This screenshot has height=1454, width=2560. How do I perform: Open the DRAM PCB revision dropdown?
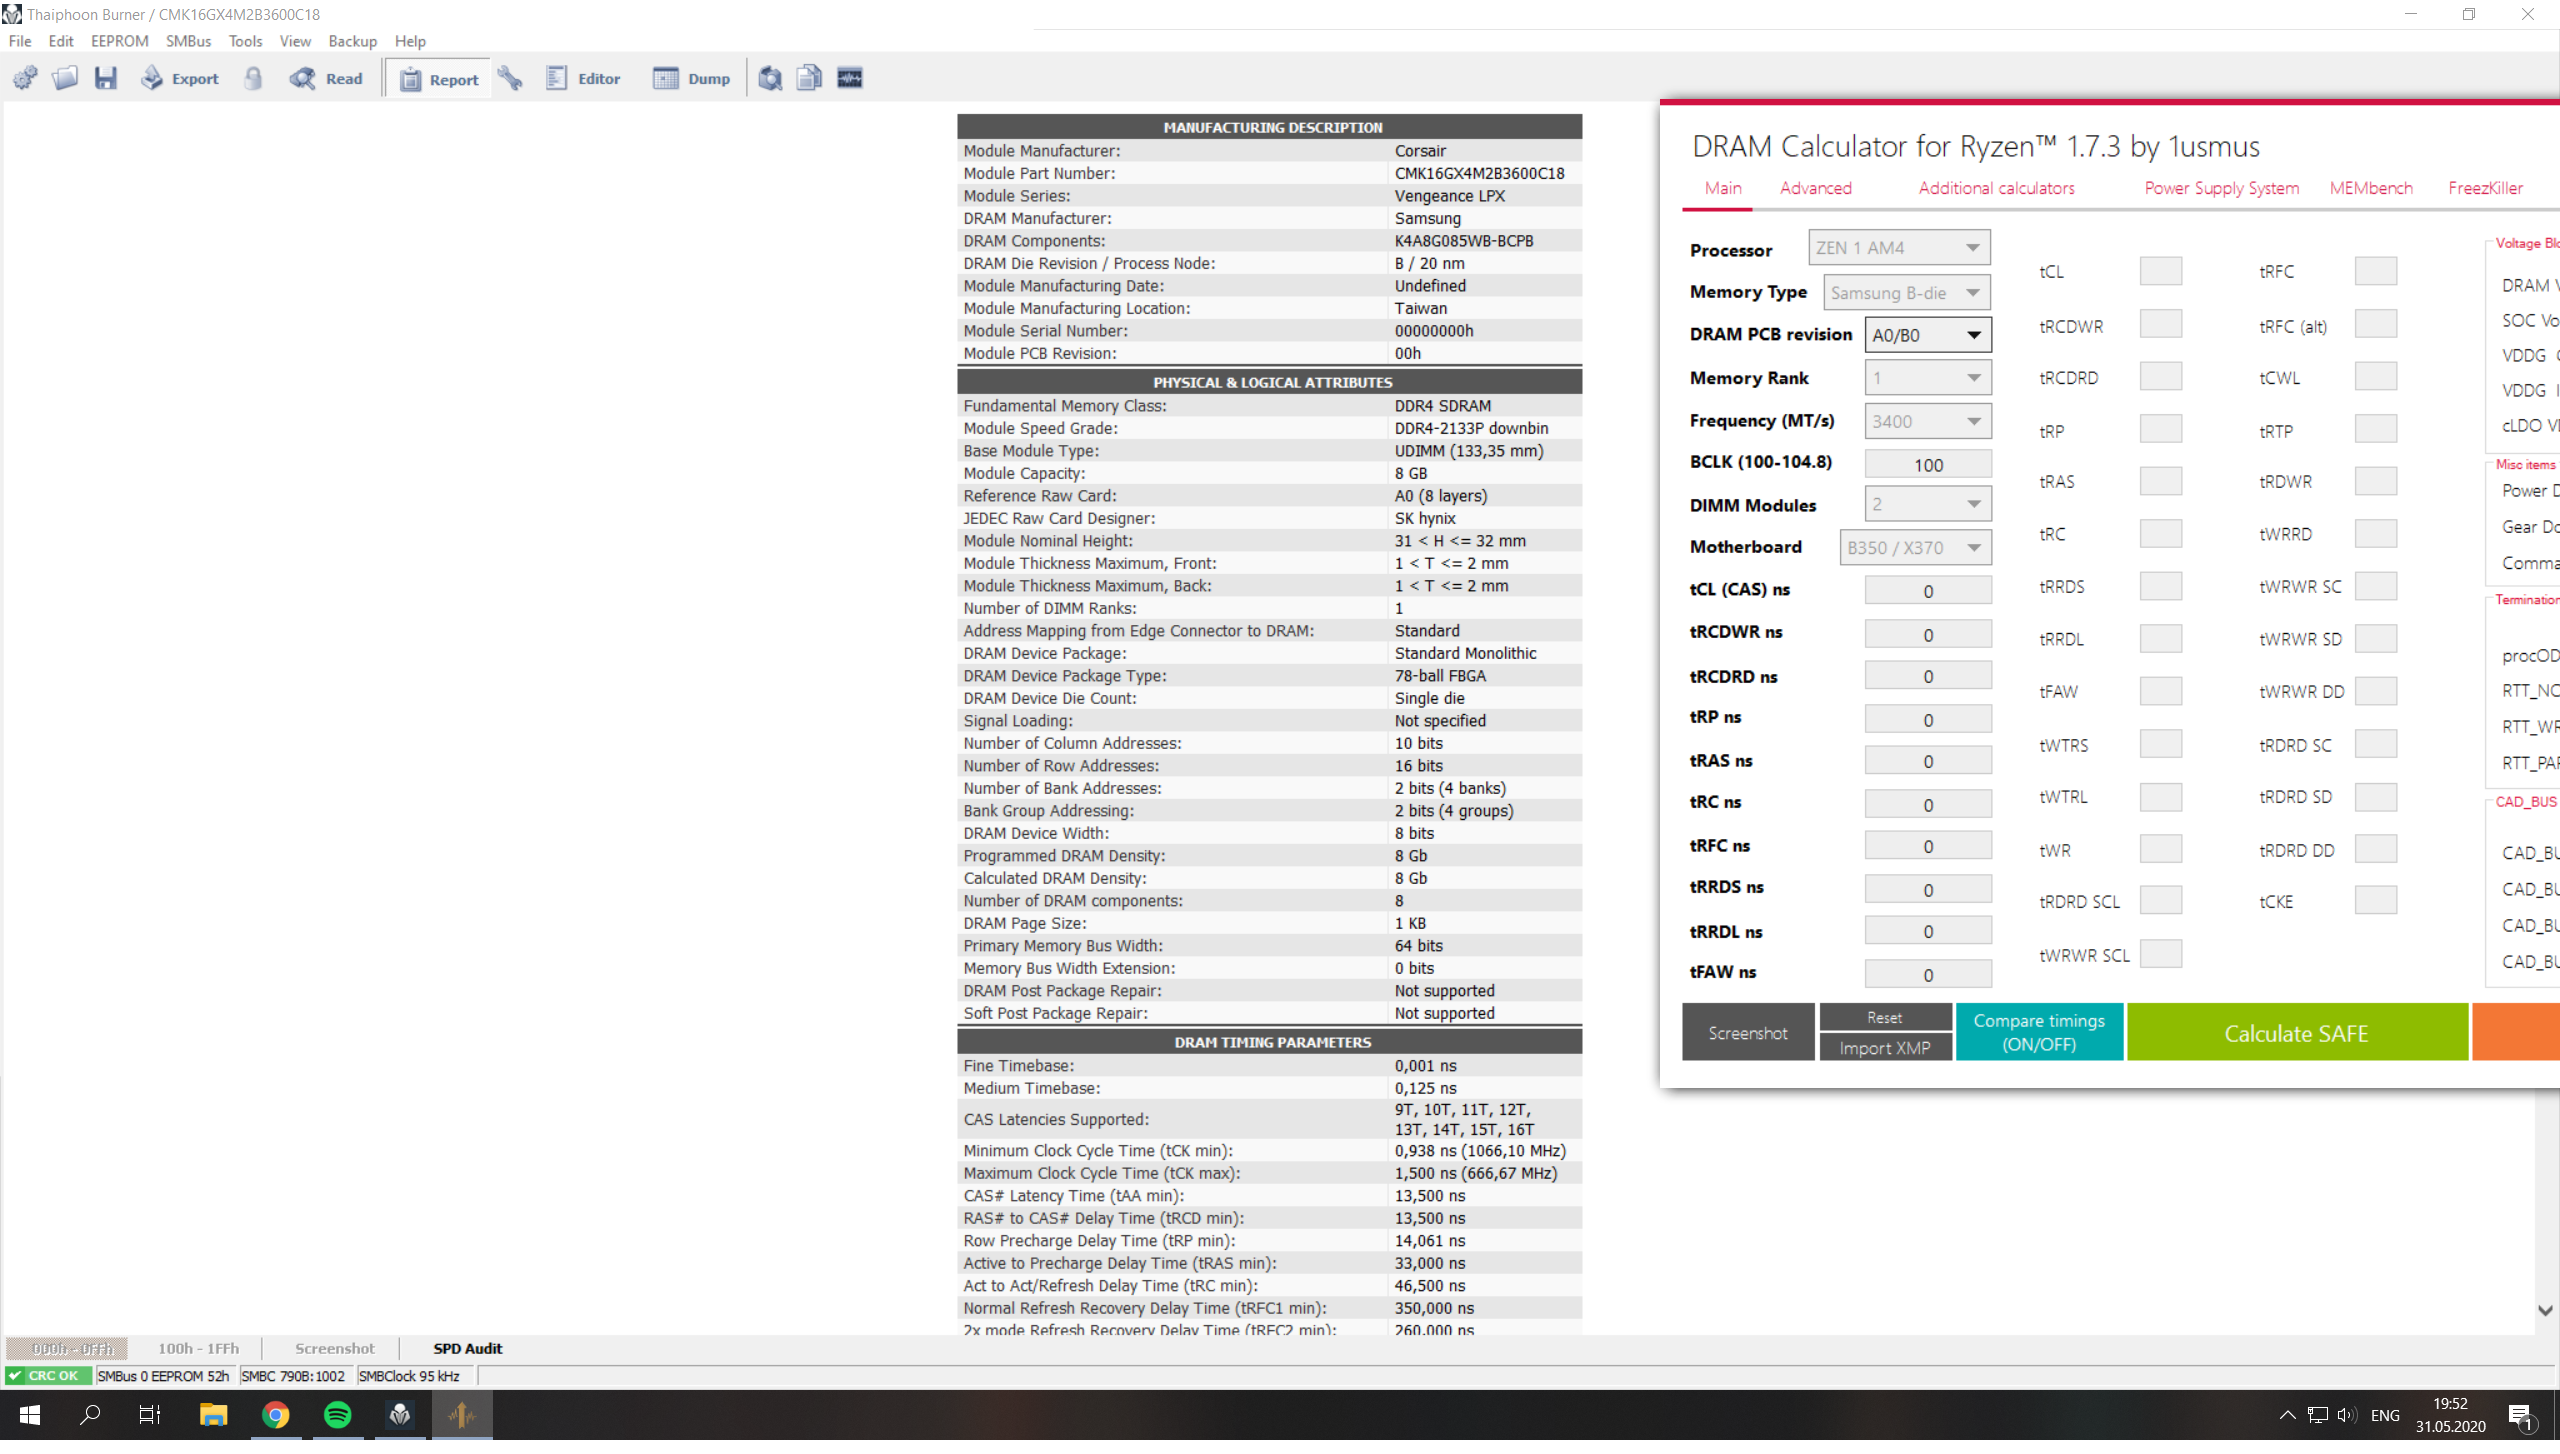click(1927, 335)
